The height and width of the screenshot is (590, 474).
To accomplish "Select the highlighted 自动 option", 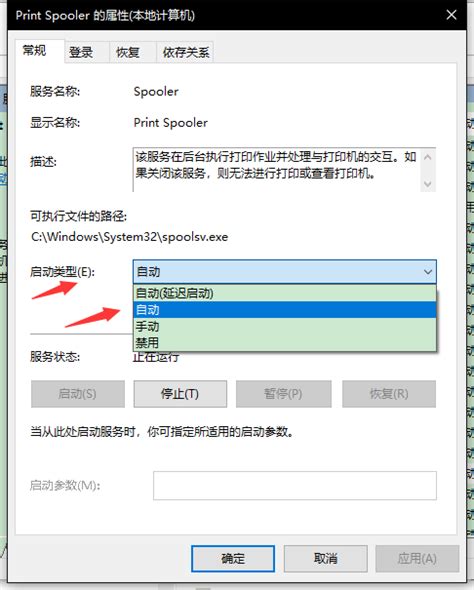I will click(285, 310).
